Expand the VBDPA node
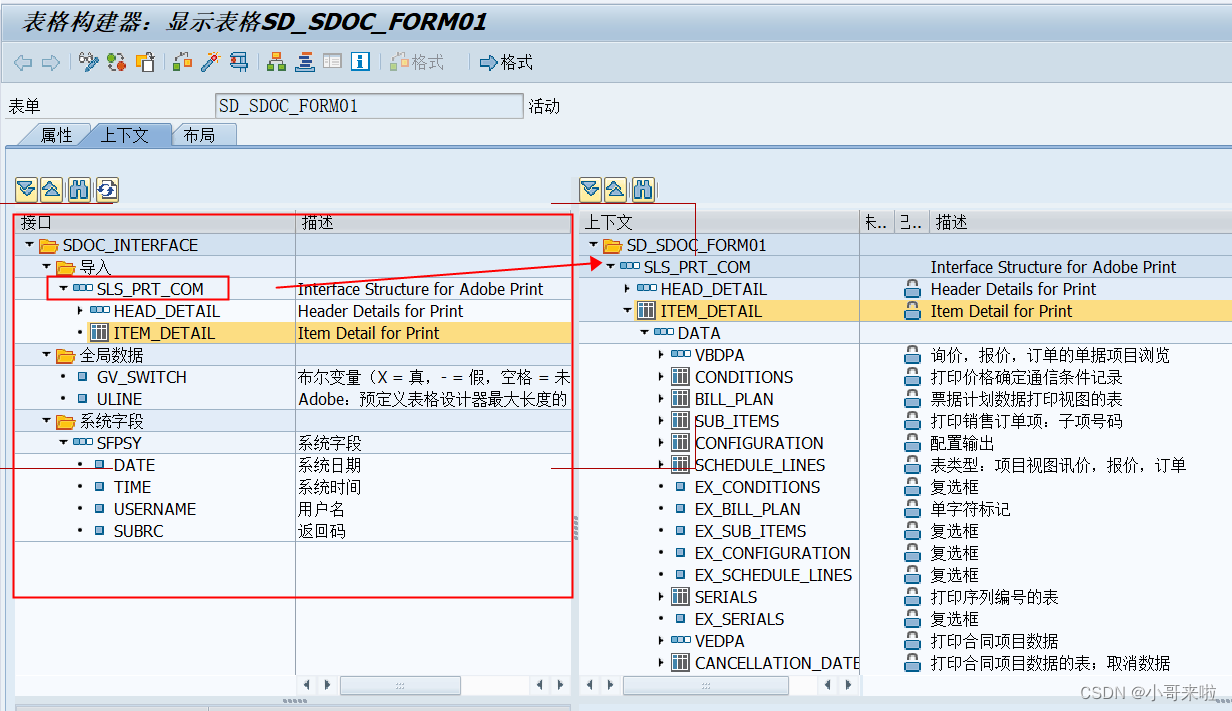Viewport: 1232px width, 711px height. (661, 355)
